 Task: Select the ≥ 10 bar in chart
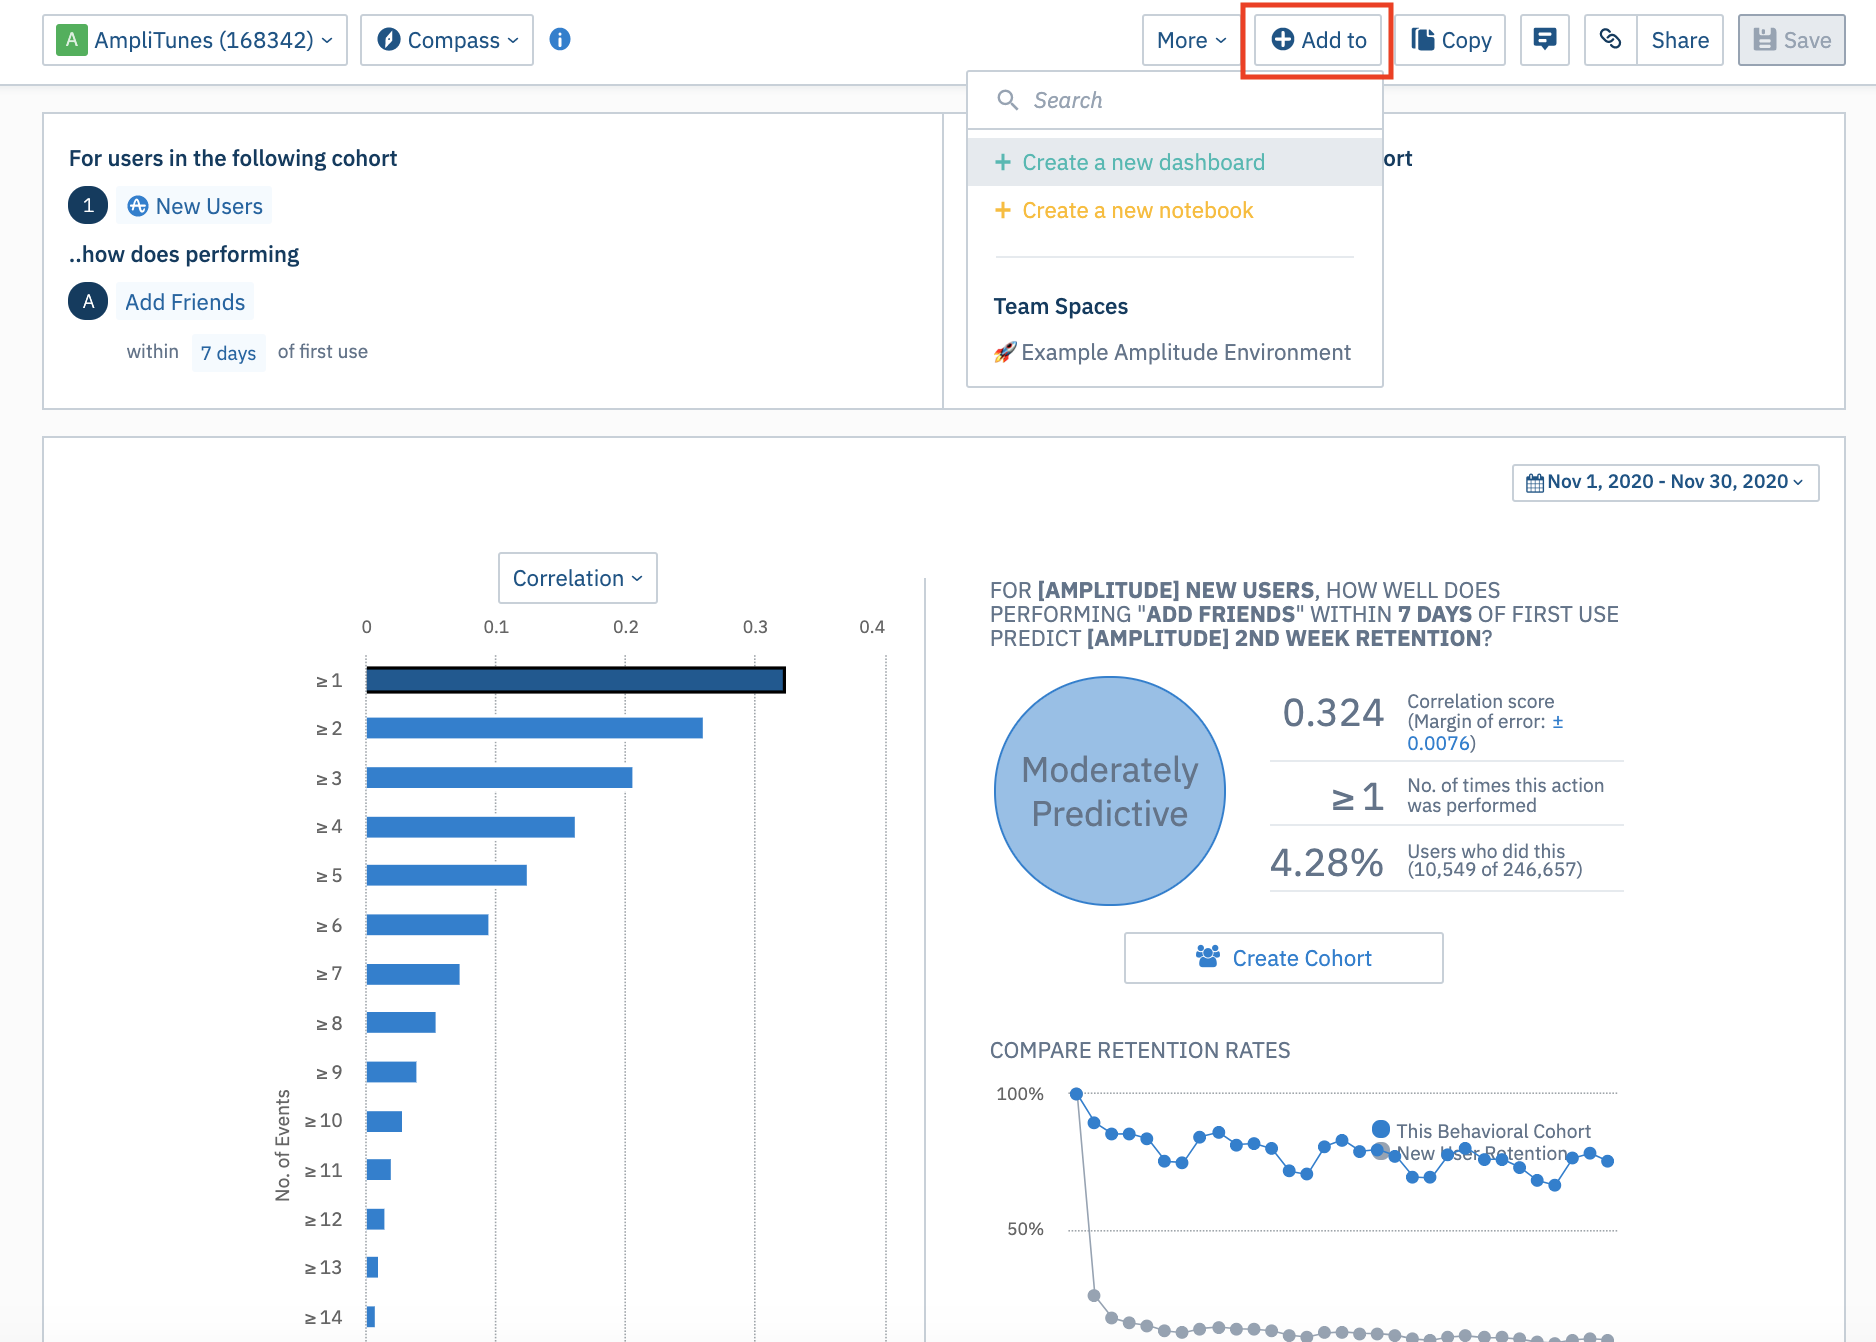click(x=384, y=1121)
